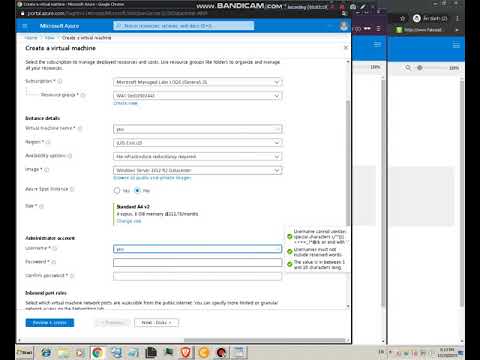Click the Bandicam camera screenshot icon
480x360 pixels.
(353, 7)
